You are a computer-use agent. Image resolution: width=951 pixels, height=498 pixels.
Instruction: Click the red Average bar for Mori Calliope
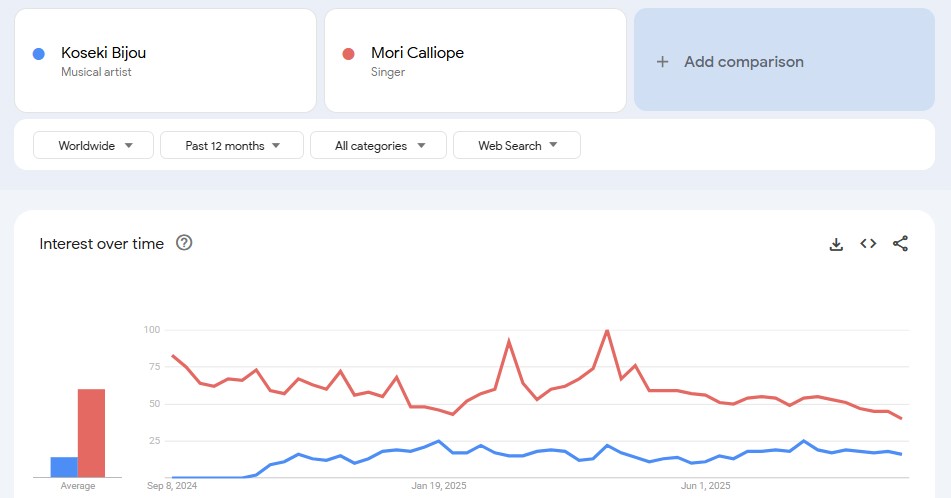92,433
